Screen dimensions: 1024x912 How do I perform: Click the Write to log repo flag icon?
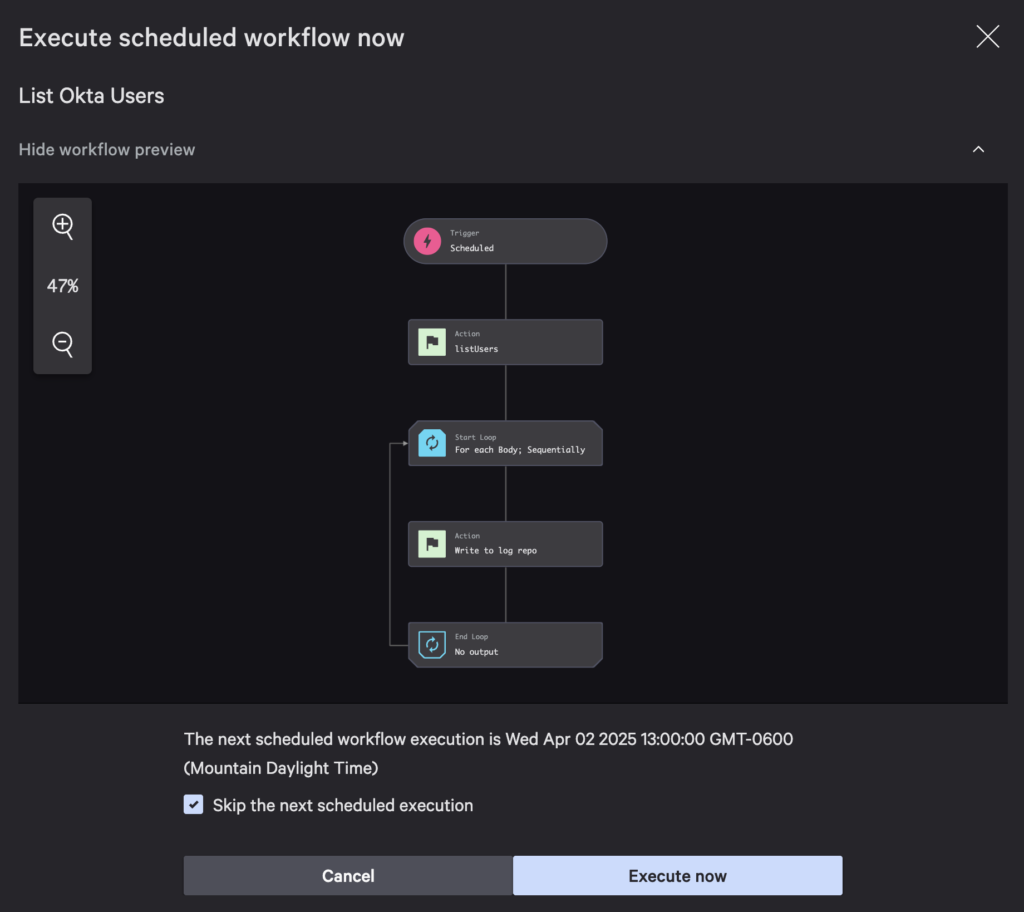click(x=432, y=544)
